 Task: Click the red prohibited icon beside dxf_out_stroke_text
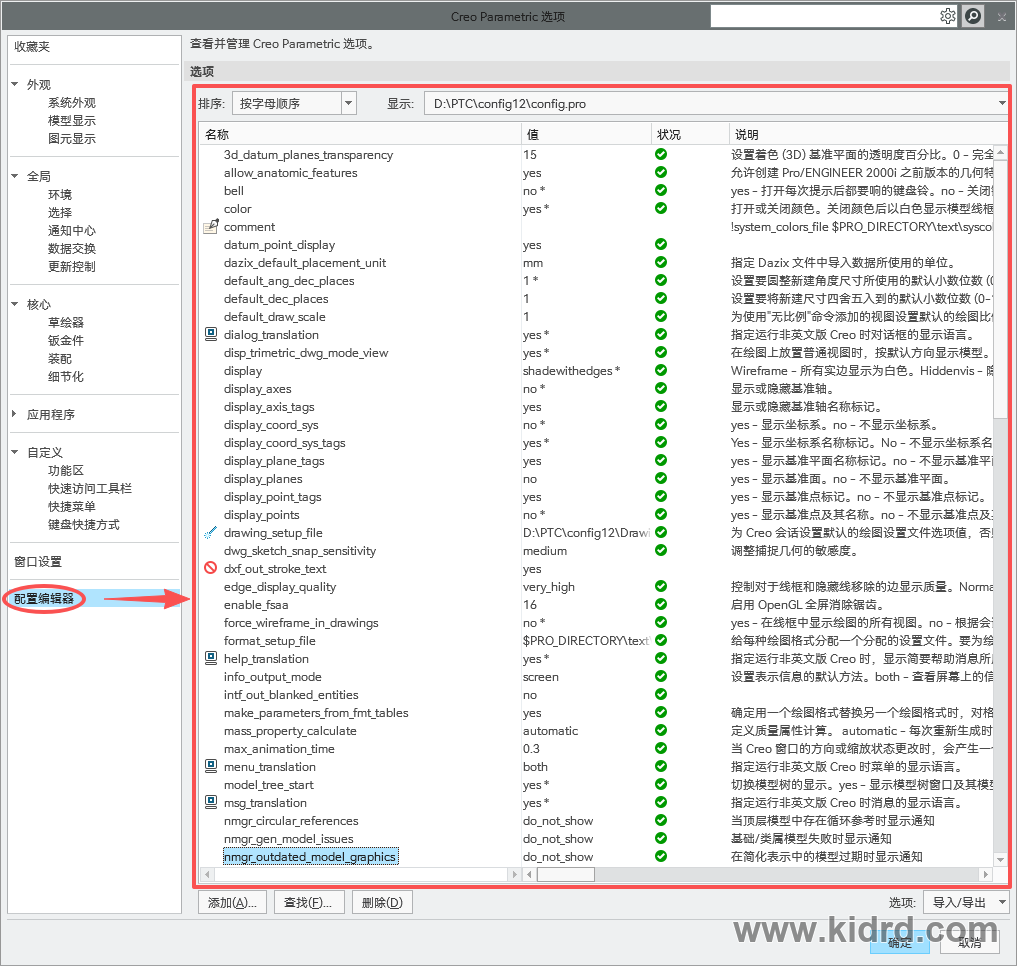[210, 568]
